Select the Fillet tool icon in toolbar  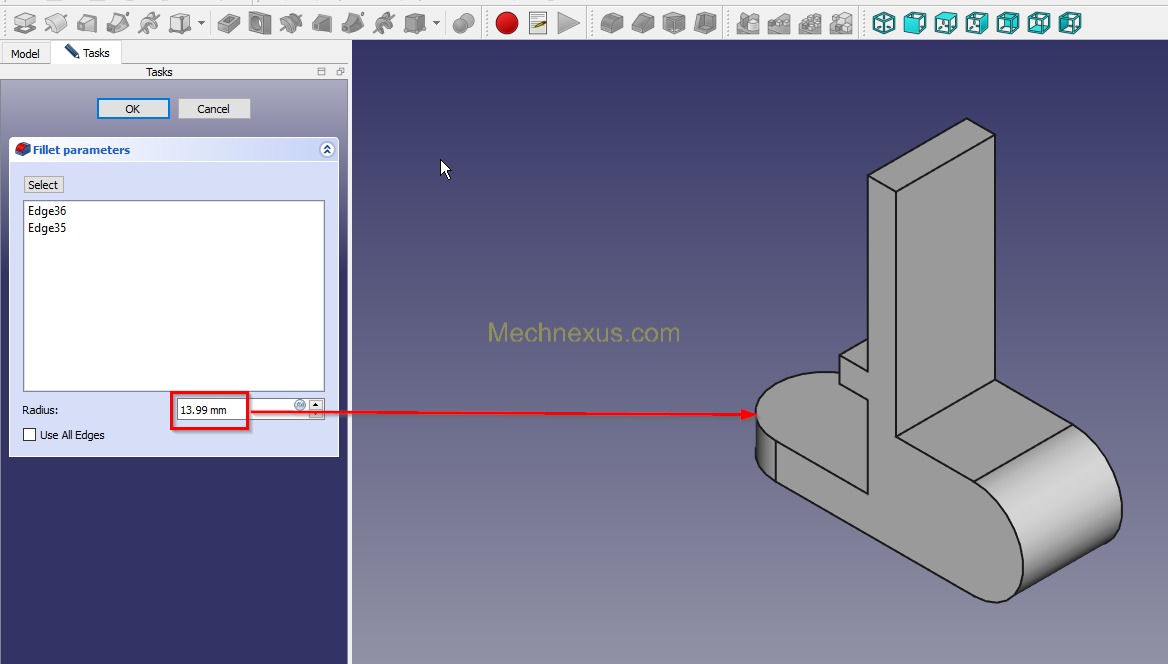tap(611, 22)
